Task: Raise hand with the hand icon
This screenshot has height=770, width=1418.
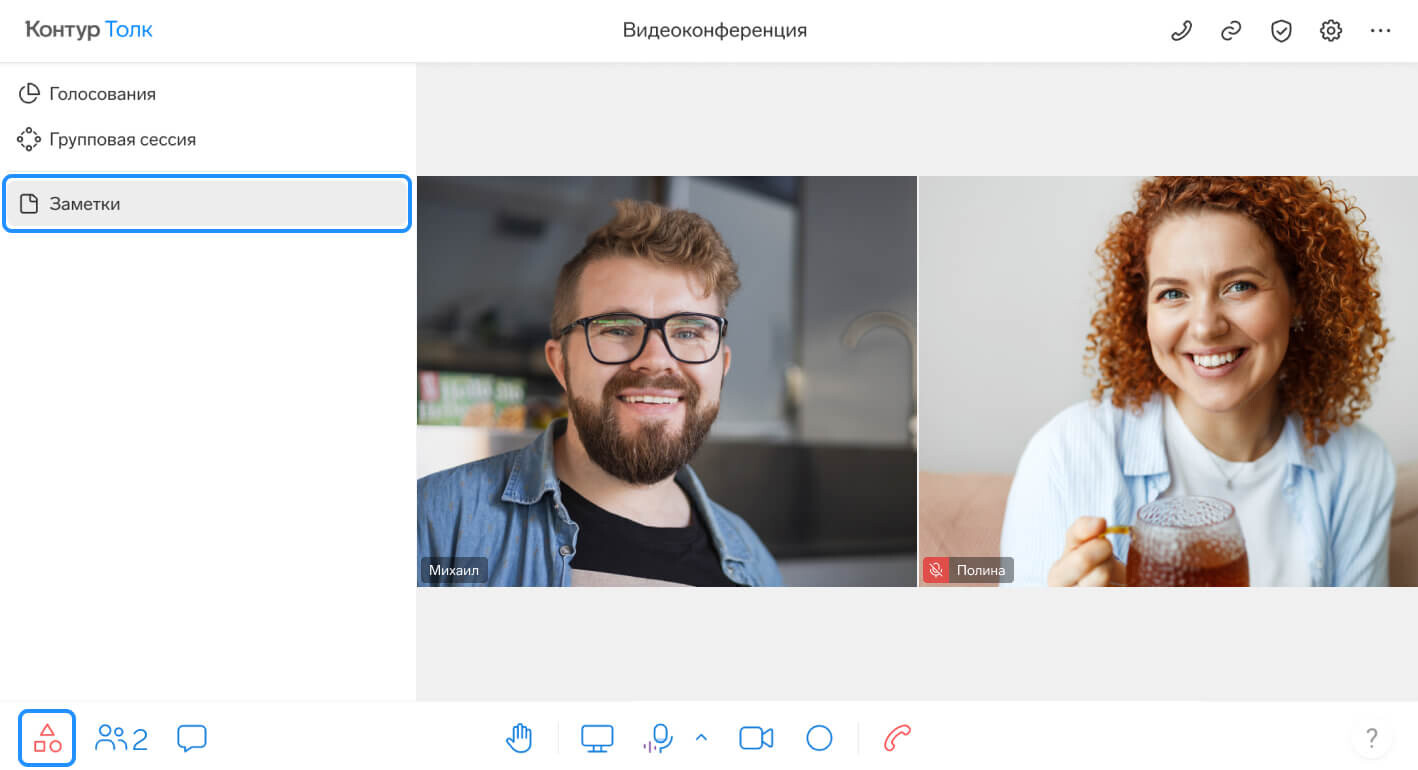Action: tap(519, 739)
